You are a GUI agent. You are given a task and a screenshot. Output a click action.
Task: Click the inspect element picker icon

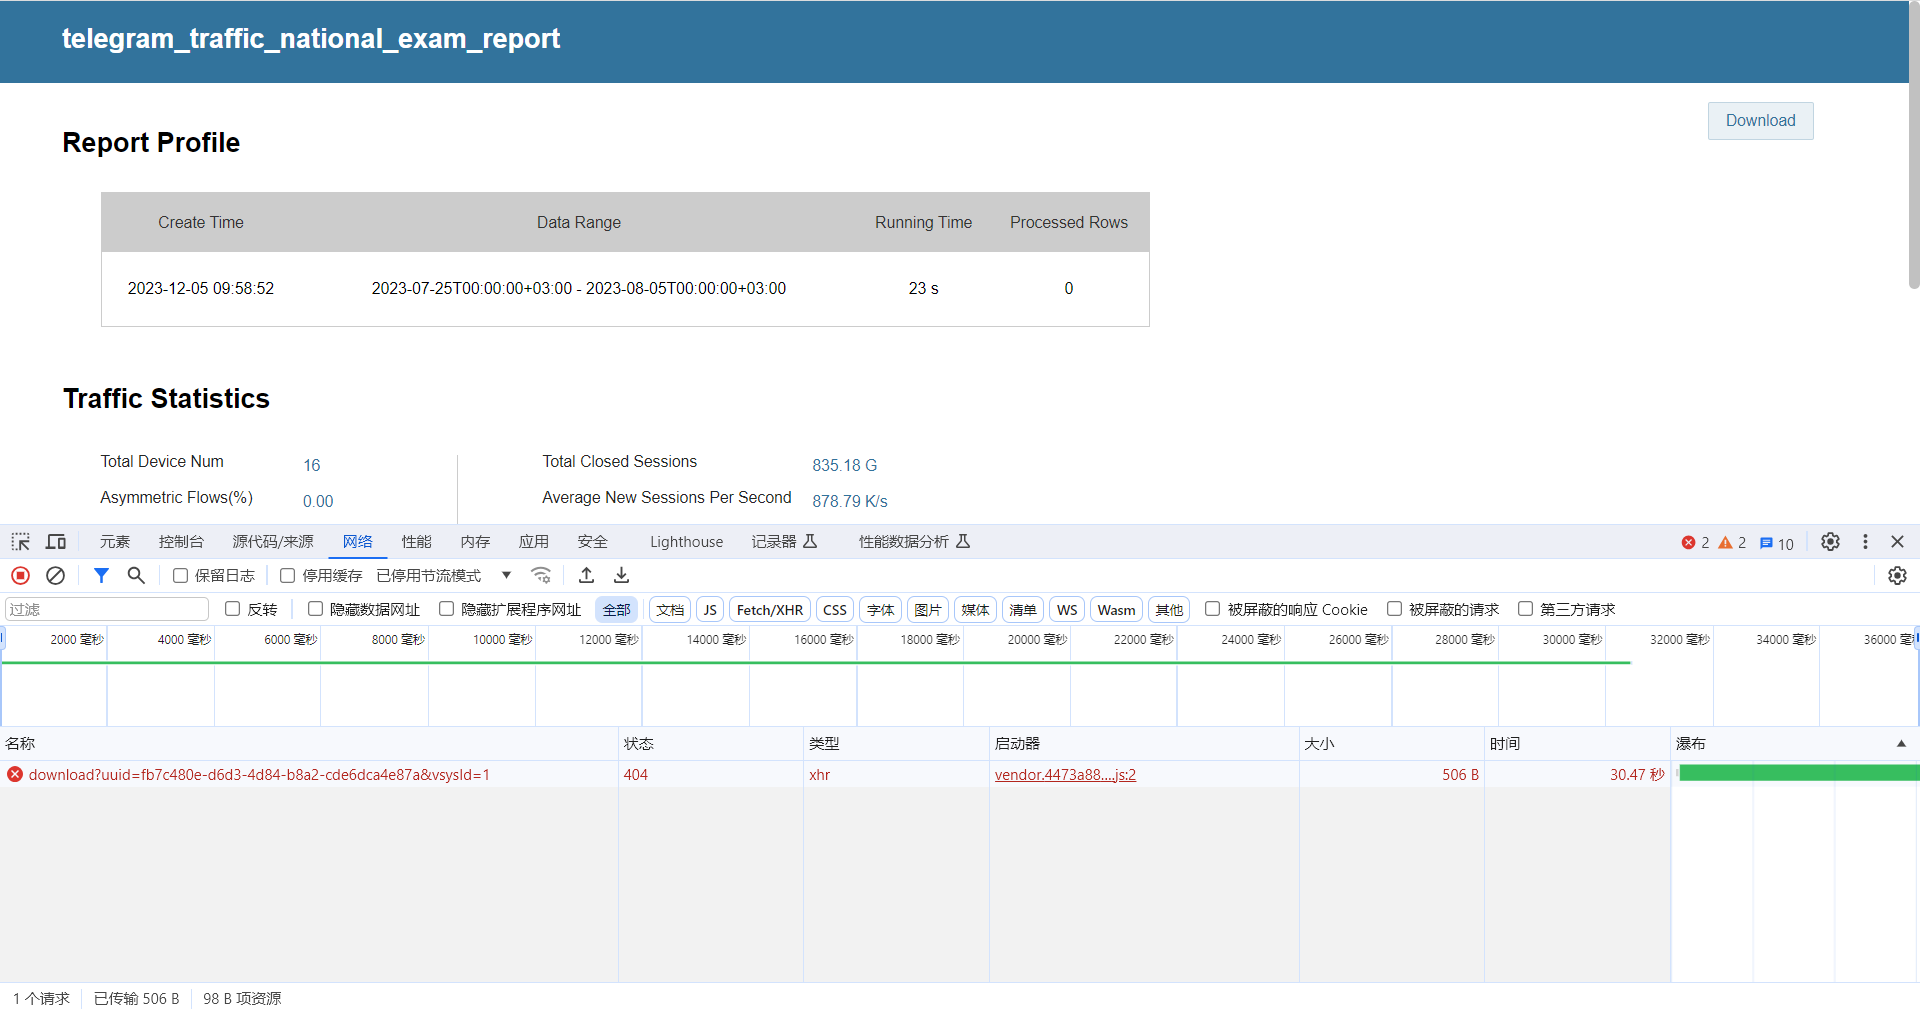tap(21, 542)
